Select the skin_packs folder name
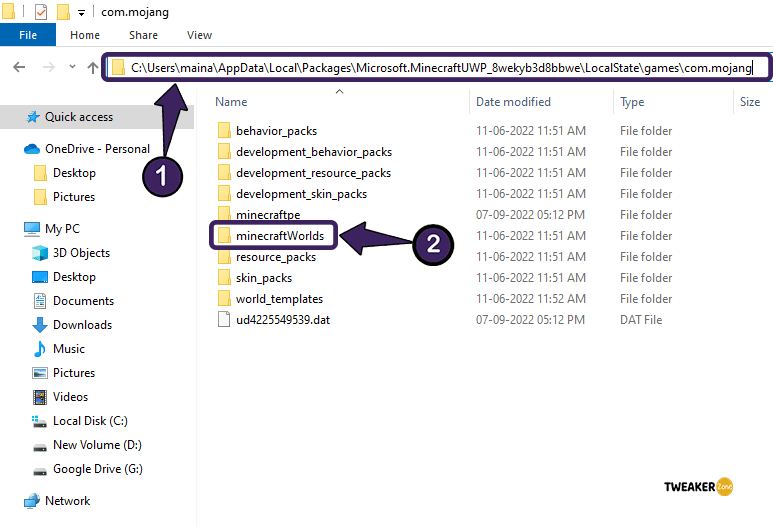The width and height of the screenshot is (773, 527). 264,278
